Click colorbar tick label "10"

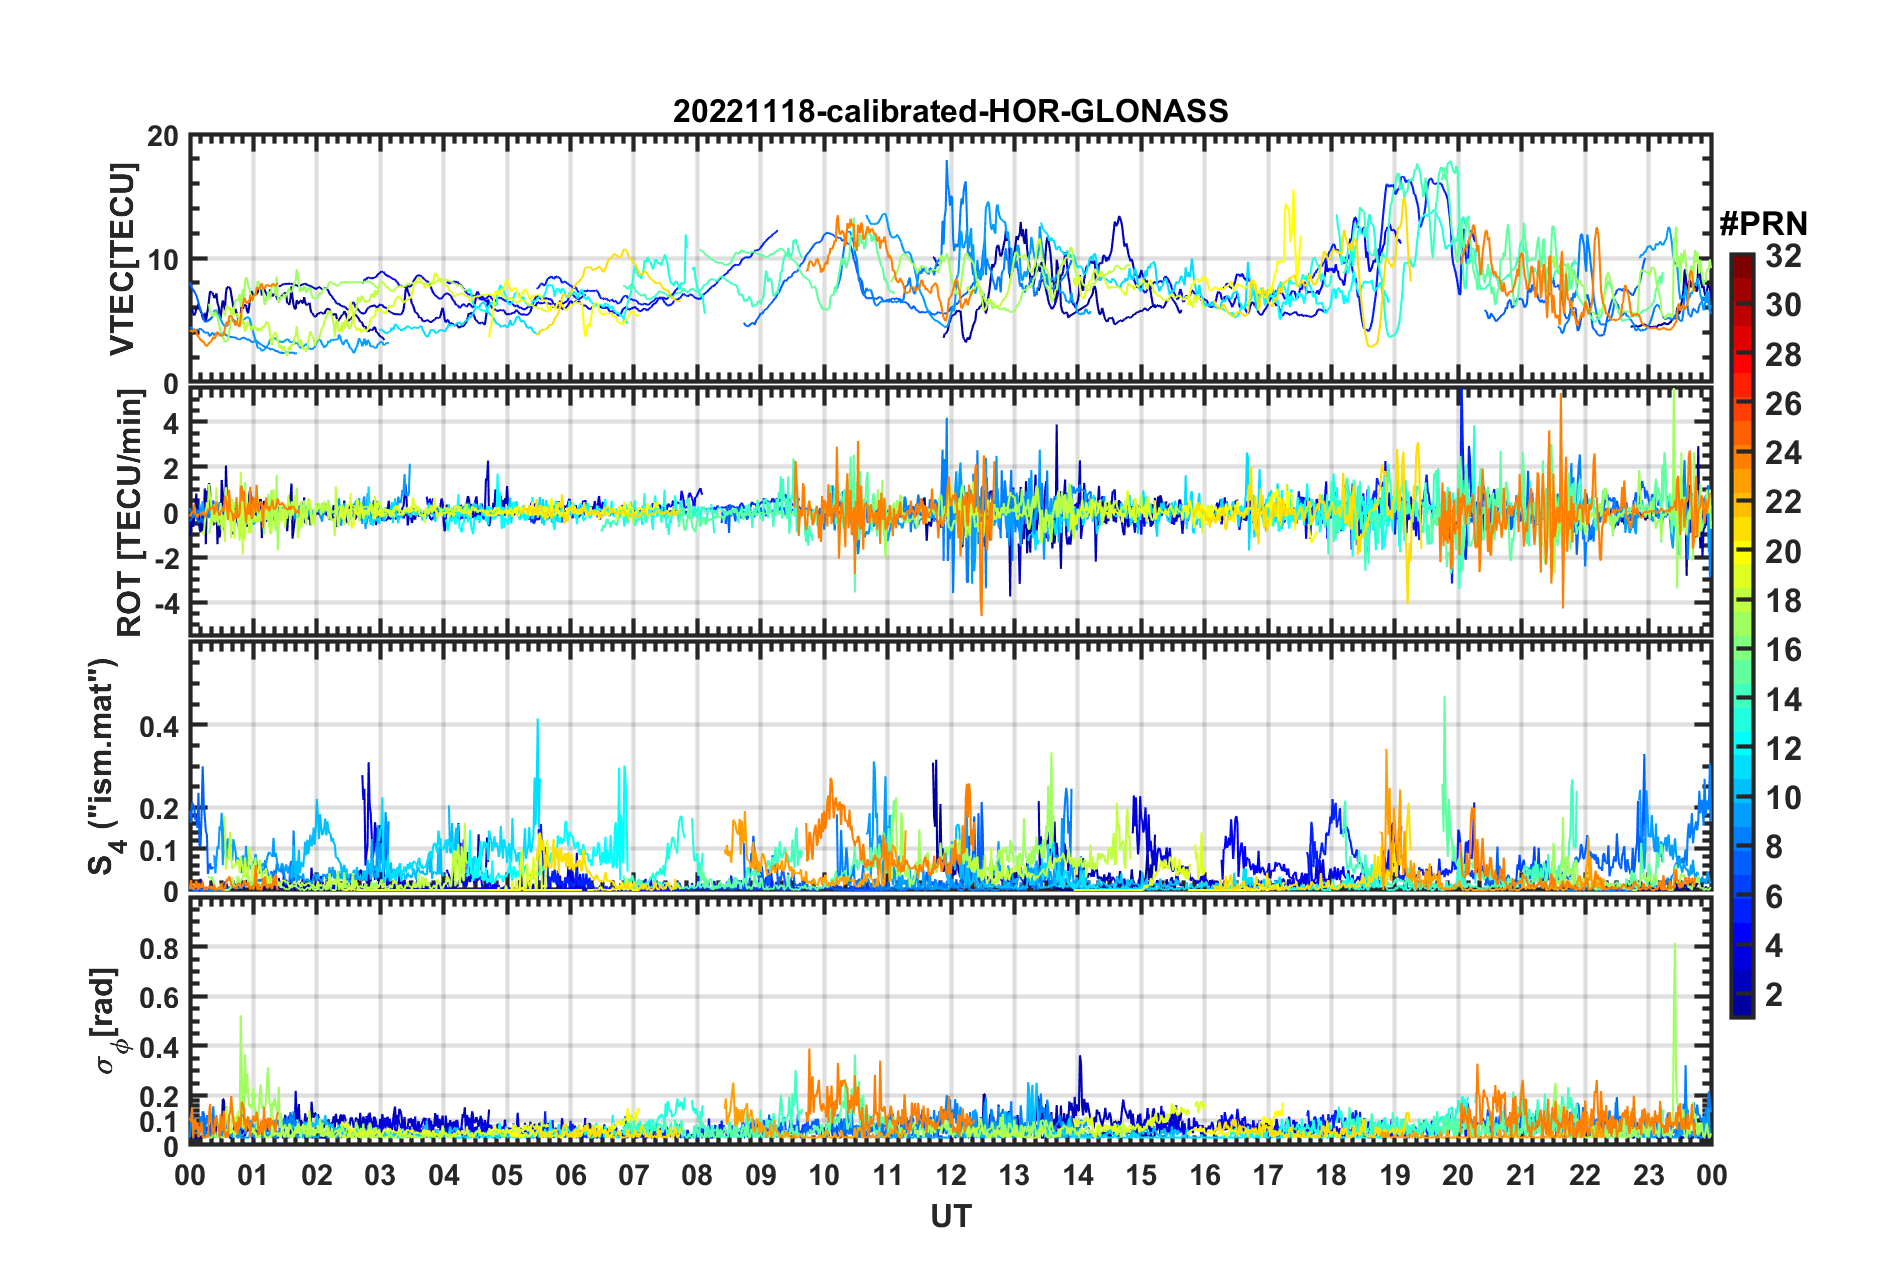pos(1783,797)
